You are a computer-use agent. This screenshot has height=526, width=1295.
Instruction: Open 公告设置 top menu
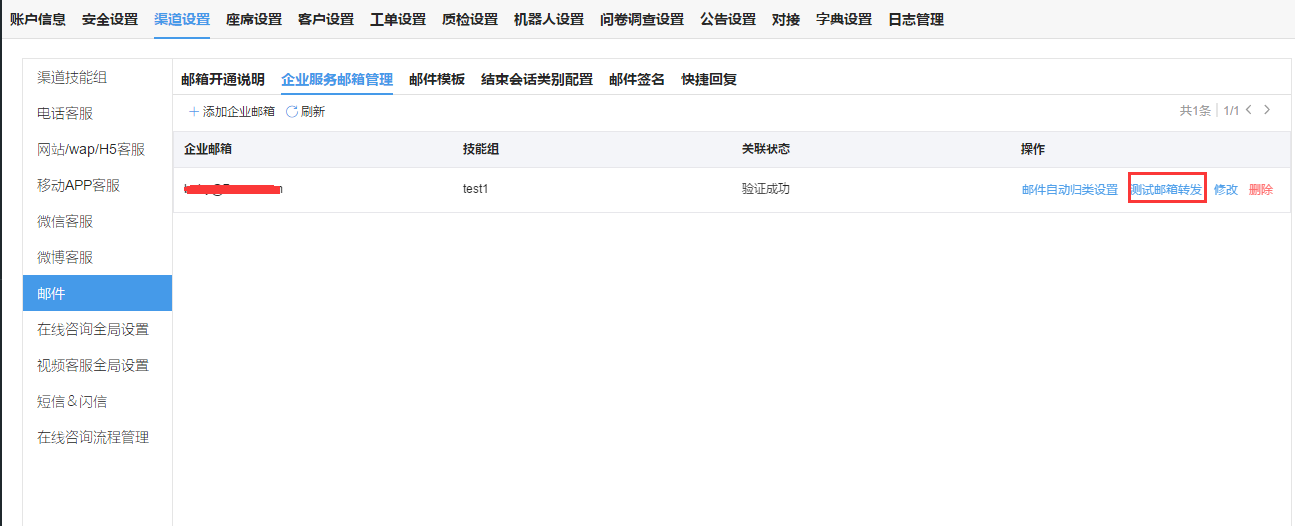pos(728,19)
